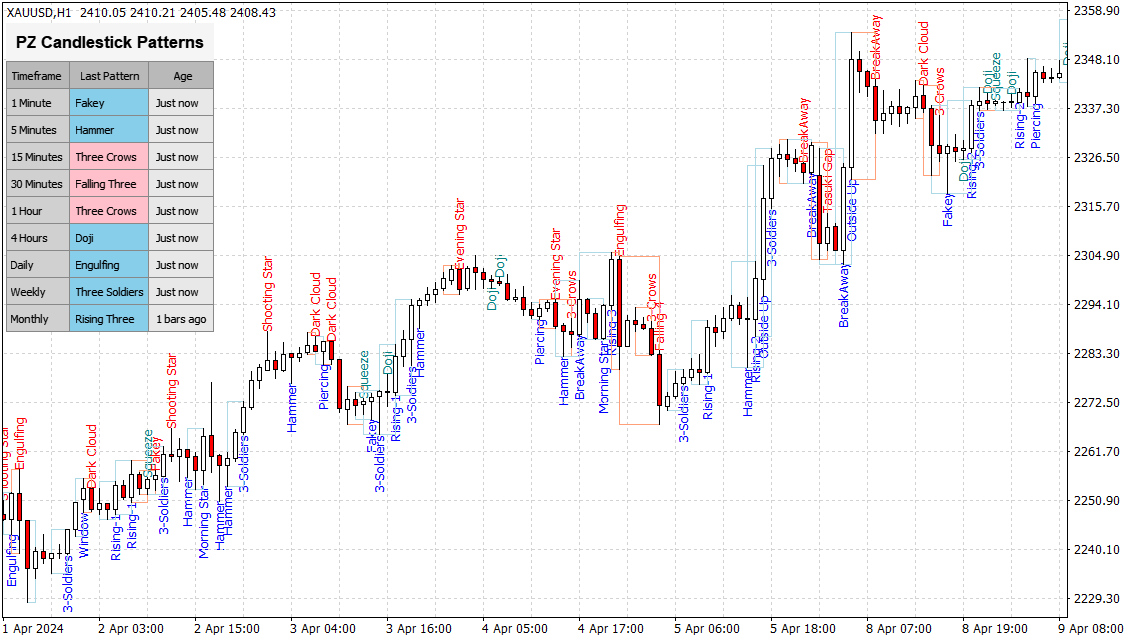The width and height of the screenshot is (1131, 641).
Task: Click the 'Doji' cell in the 4 Hours row
Action: (110, 238)
